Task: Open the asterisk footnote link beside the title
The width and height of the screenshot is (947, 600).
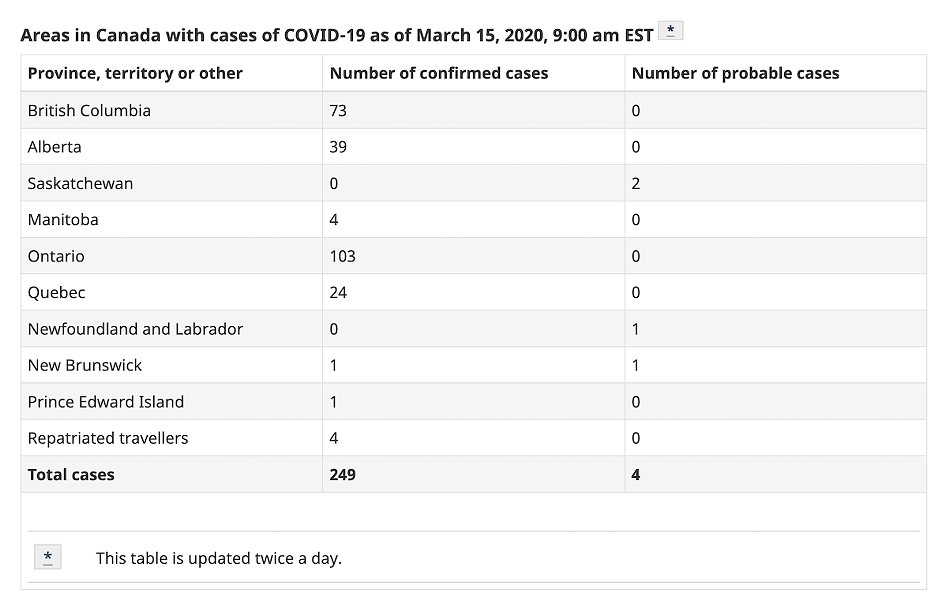Action: coord(670,30)
